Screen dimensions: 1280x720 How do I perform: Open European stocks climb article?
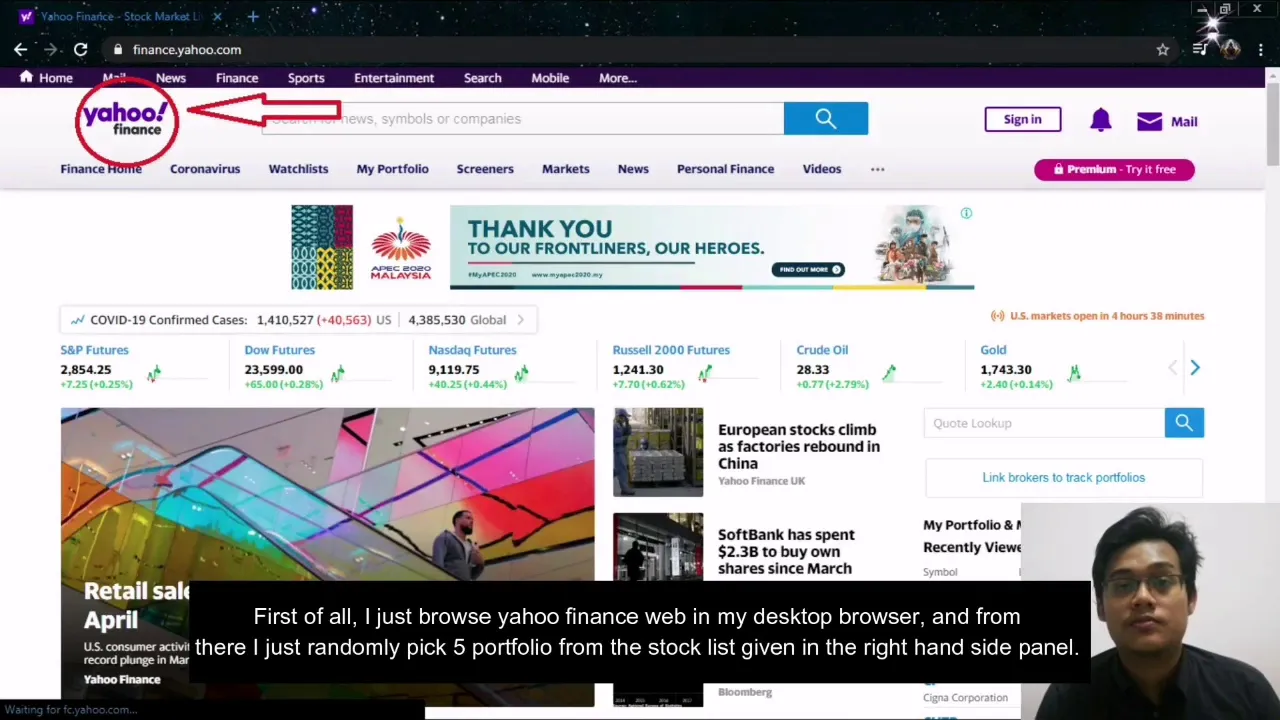[x=798, y=446]
